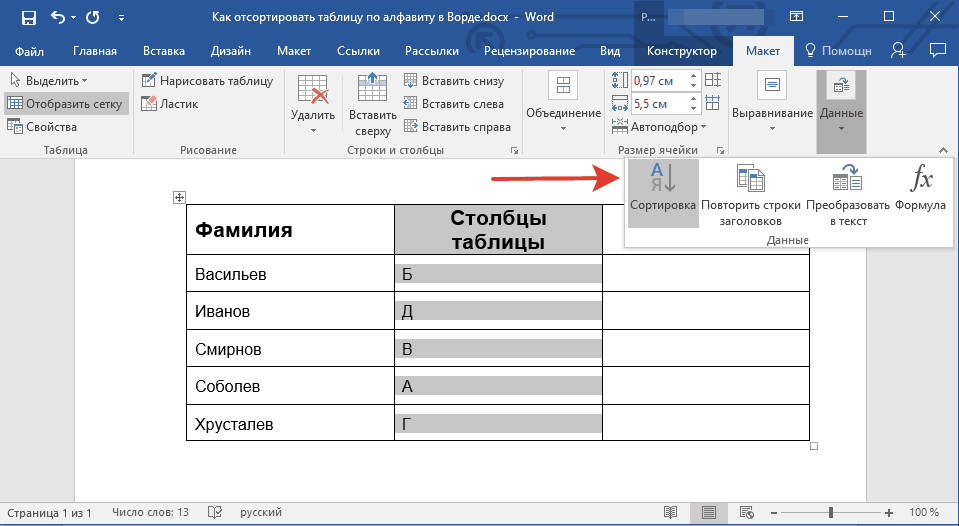Click the Sort (Сортировка) icon
This screenshot has width=959, height=526.
[663, 185]
